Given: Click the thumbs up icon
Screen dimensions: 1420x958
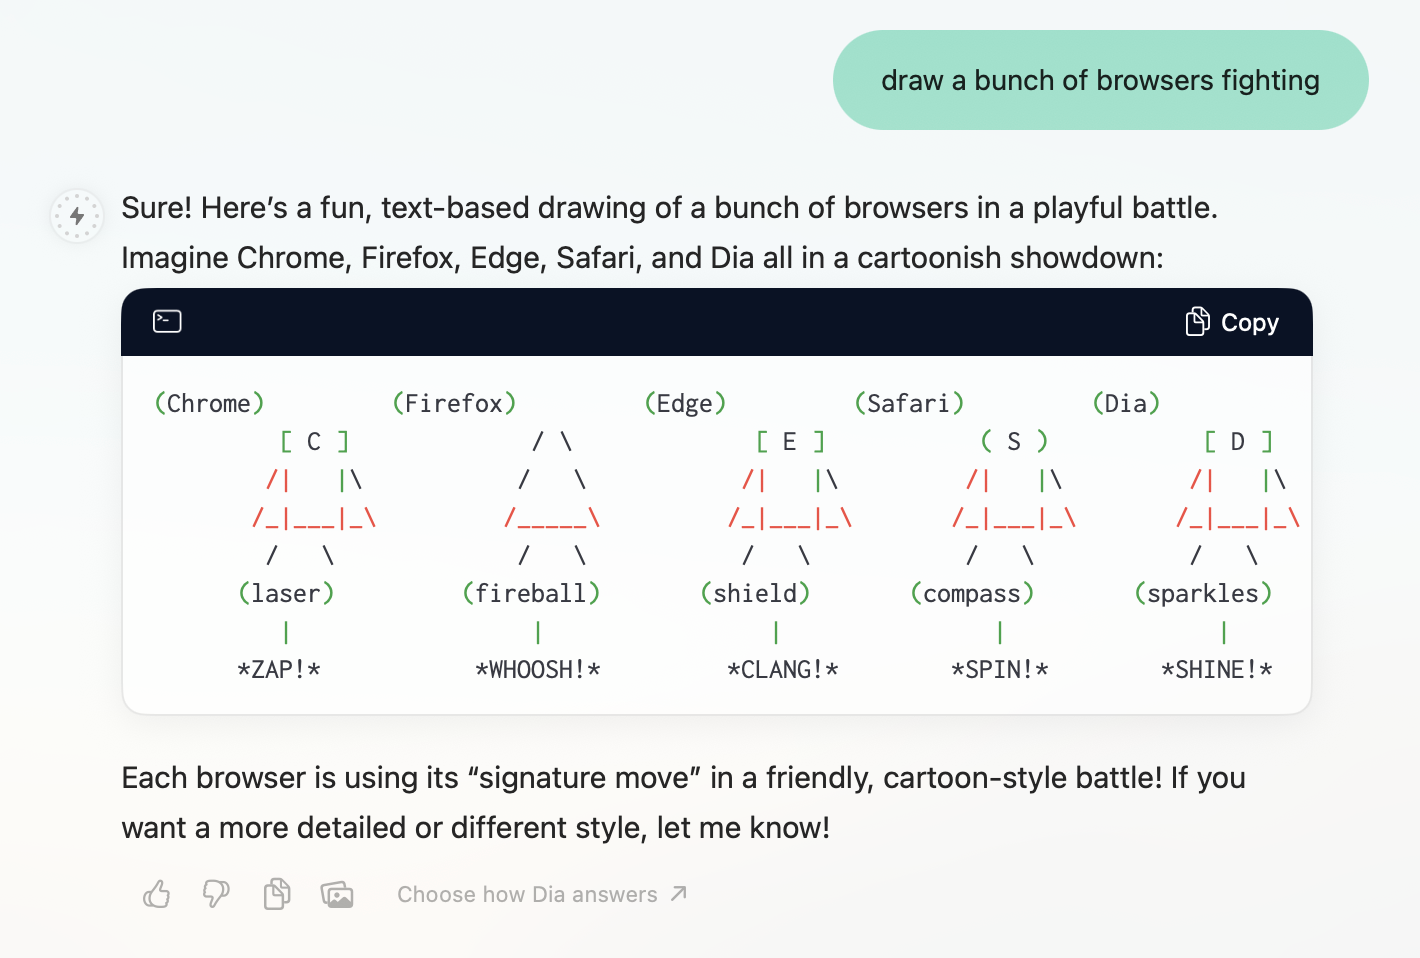Looking at the screenshot, I should tap(157, 894).
